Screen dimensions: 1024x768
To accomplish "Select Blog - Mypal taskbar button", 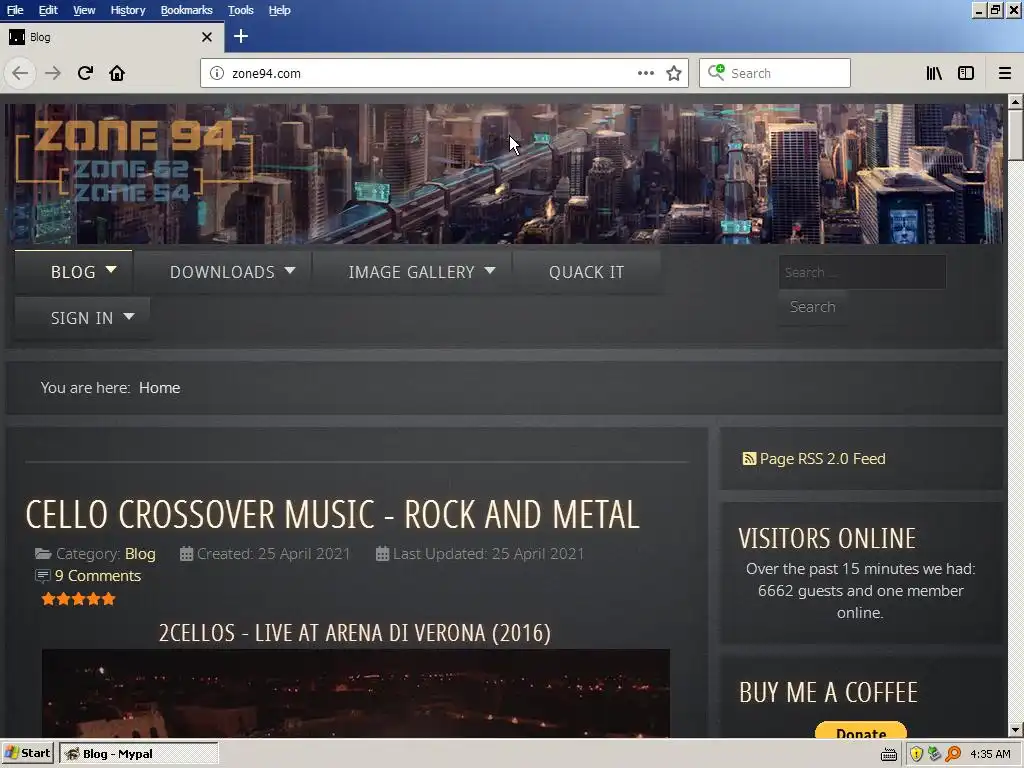I will pyautogui.click(x=138, y=754).
